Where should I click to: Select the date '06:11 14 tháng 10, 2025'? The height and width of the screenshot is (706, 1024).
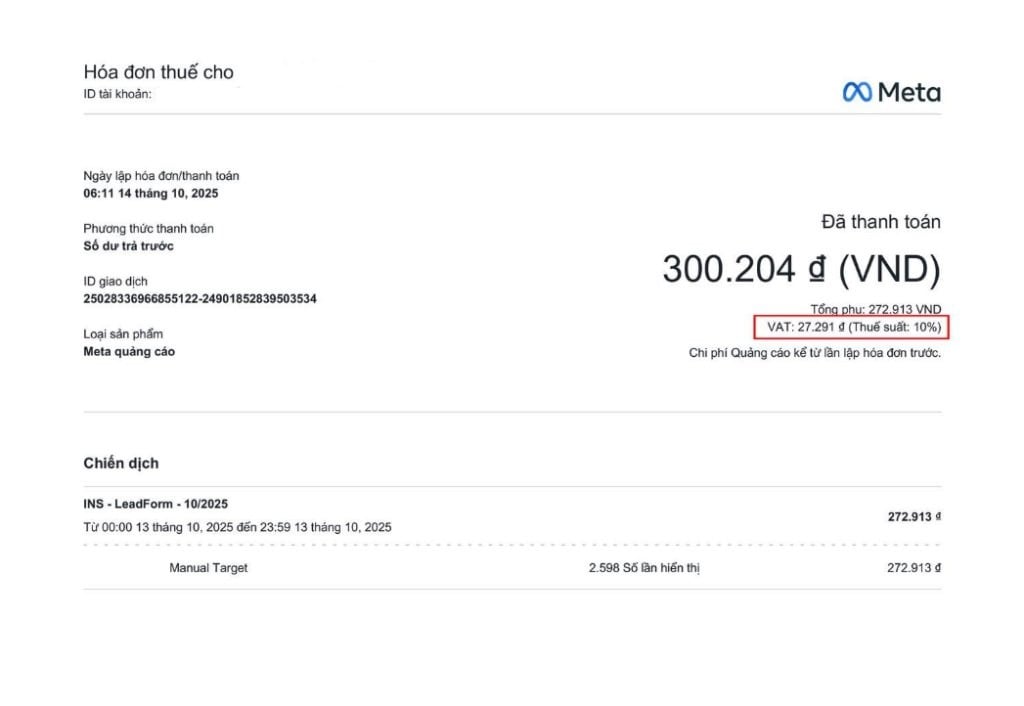[151, 193]
